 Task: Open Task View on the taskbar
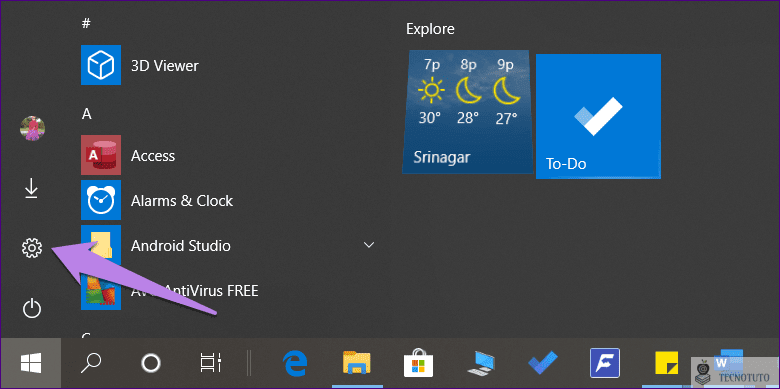point(210,363)
